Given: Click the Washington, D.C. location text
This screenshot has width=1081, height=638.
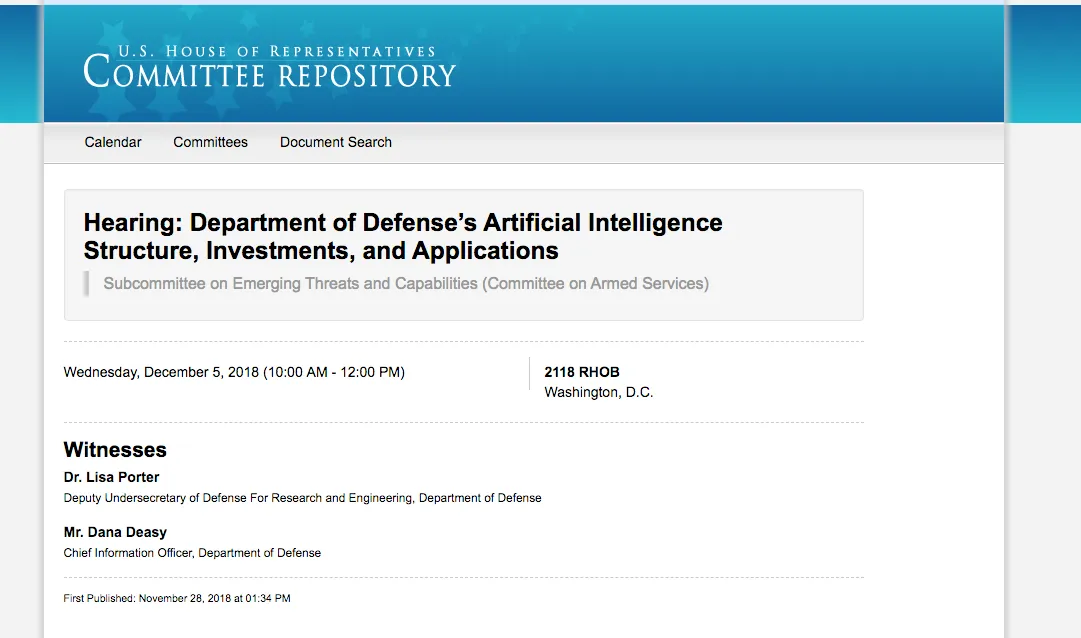Looking at the screenshot, I should [598, 392].
